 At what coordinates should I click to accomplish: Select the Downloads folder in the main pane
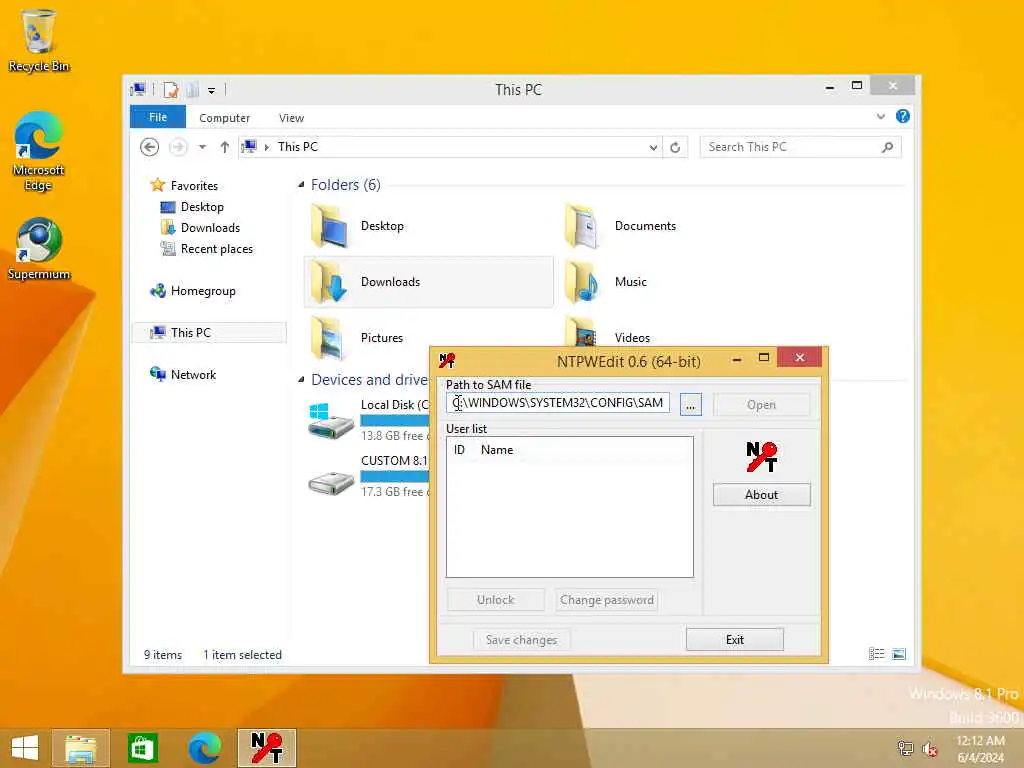click(428, 282)
